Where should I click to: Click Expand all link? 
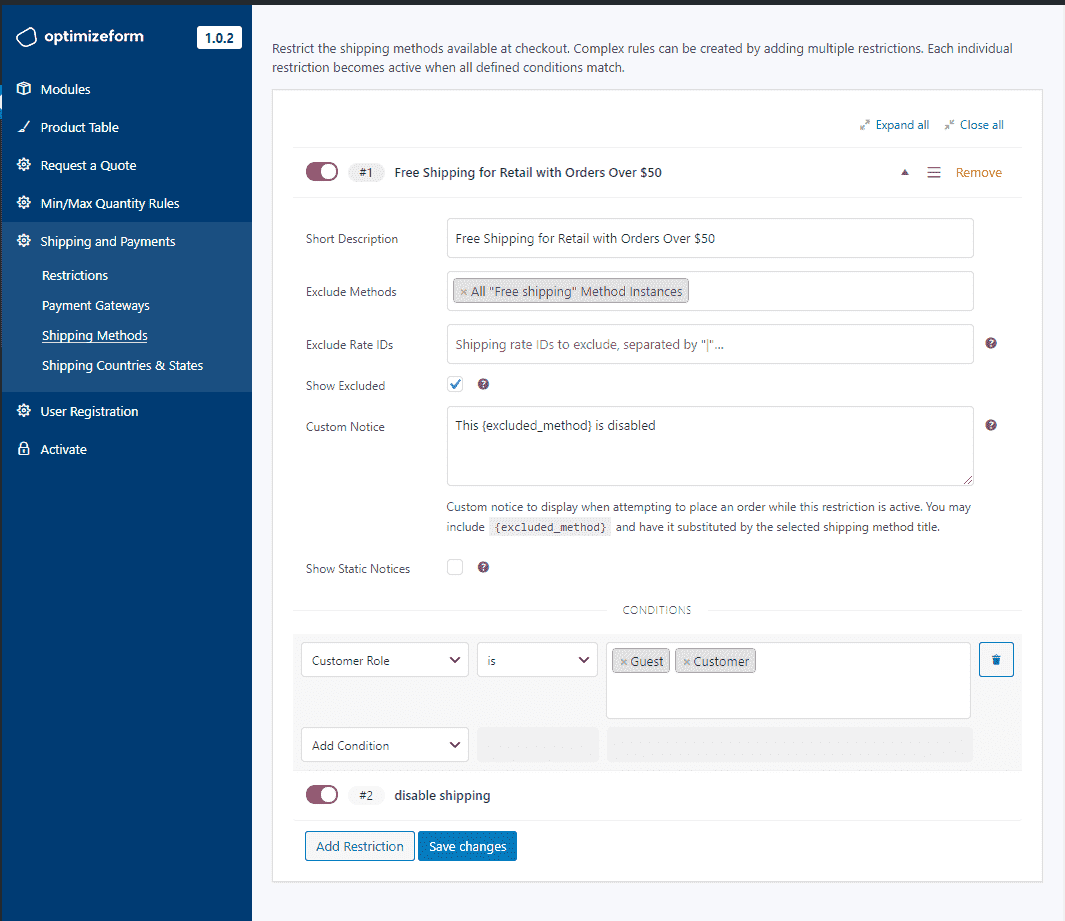tap(902, 125)
